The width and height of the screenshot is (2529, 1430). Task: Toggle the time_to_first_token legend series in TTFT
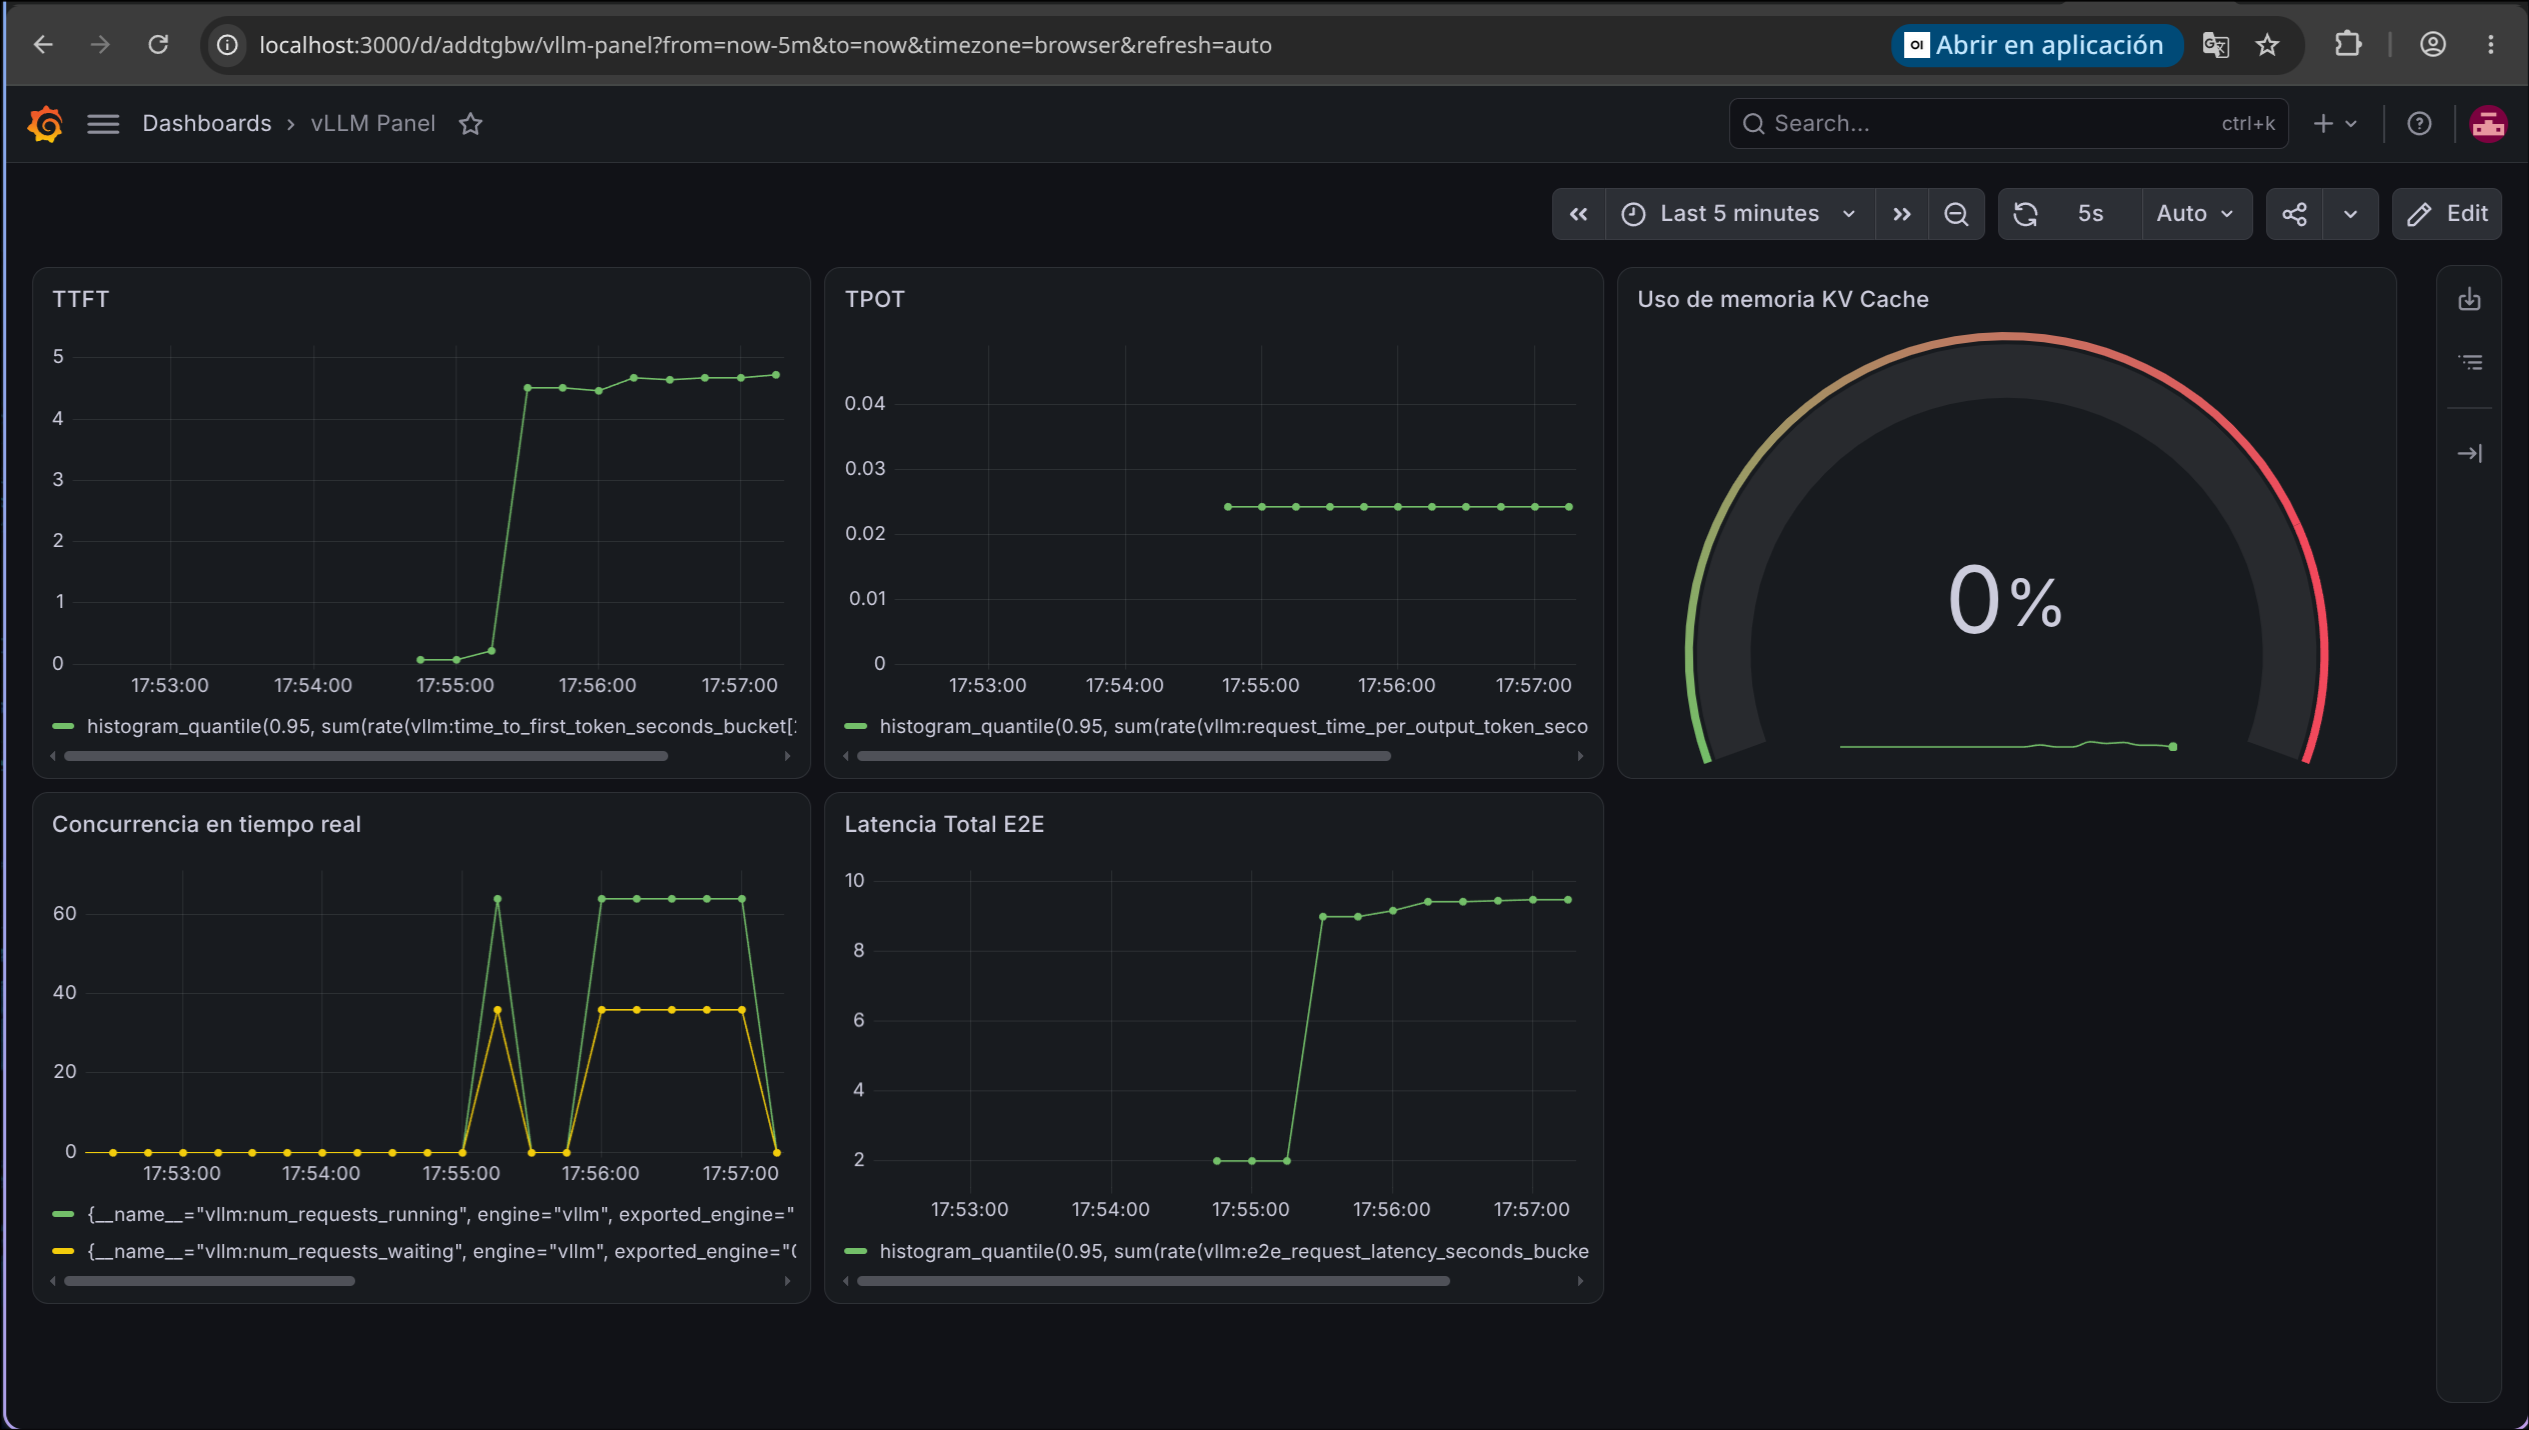tap(441, 726)
